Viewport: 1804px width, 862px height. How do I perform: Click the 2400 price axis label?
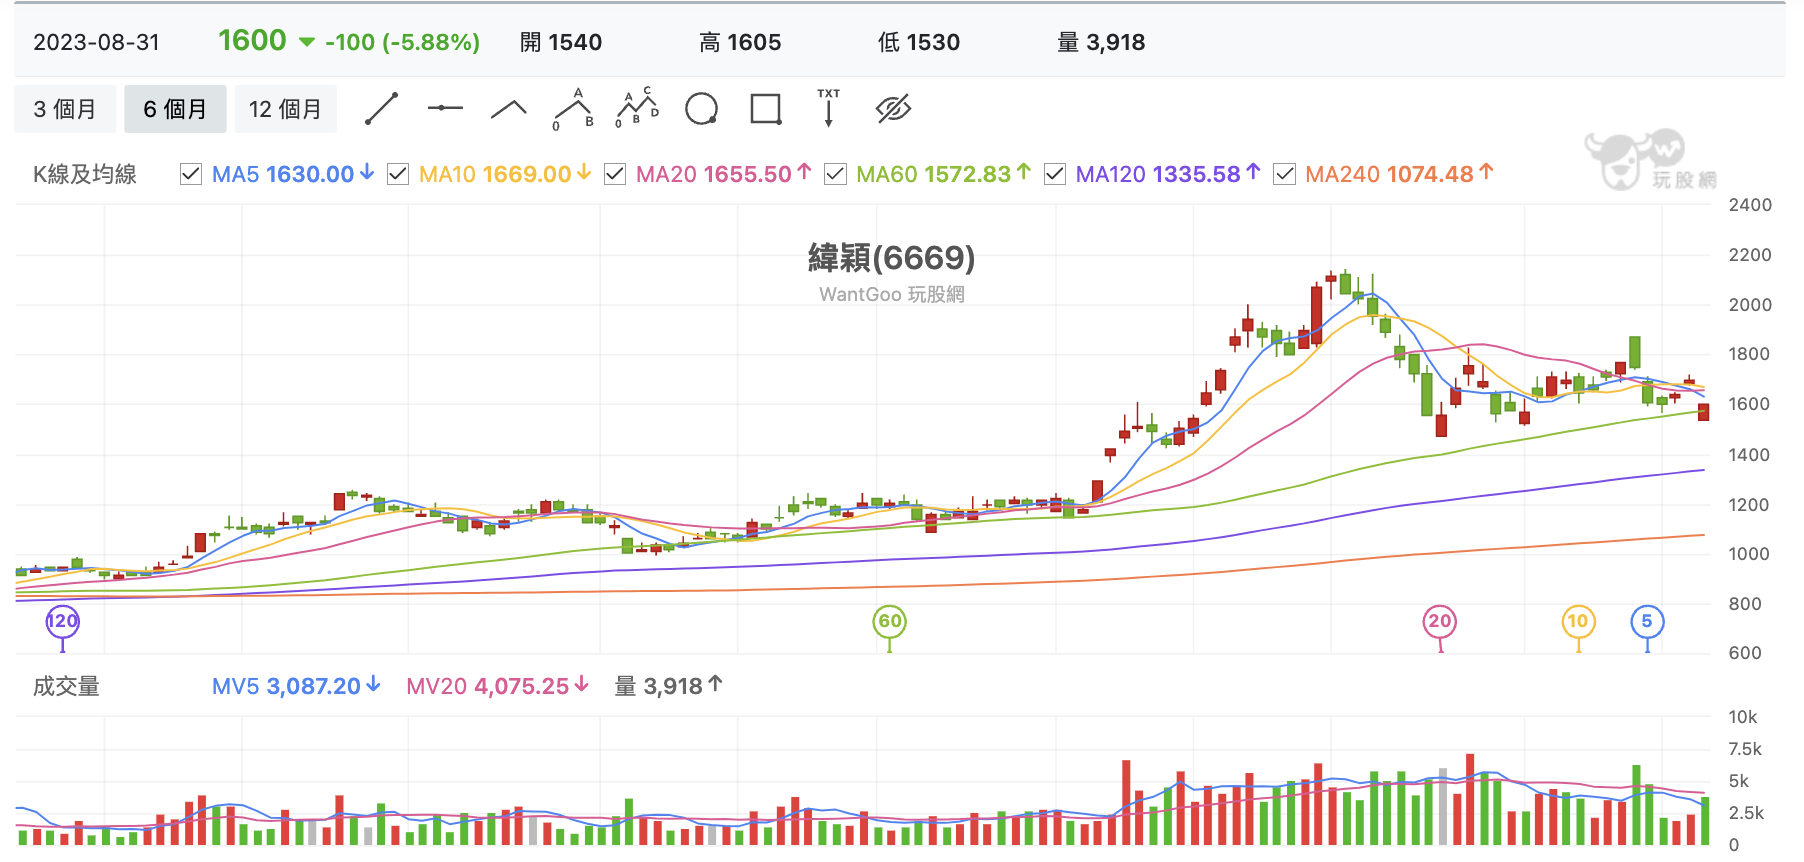(1750, 205)
